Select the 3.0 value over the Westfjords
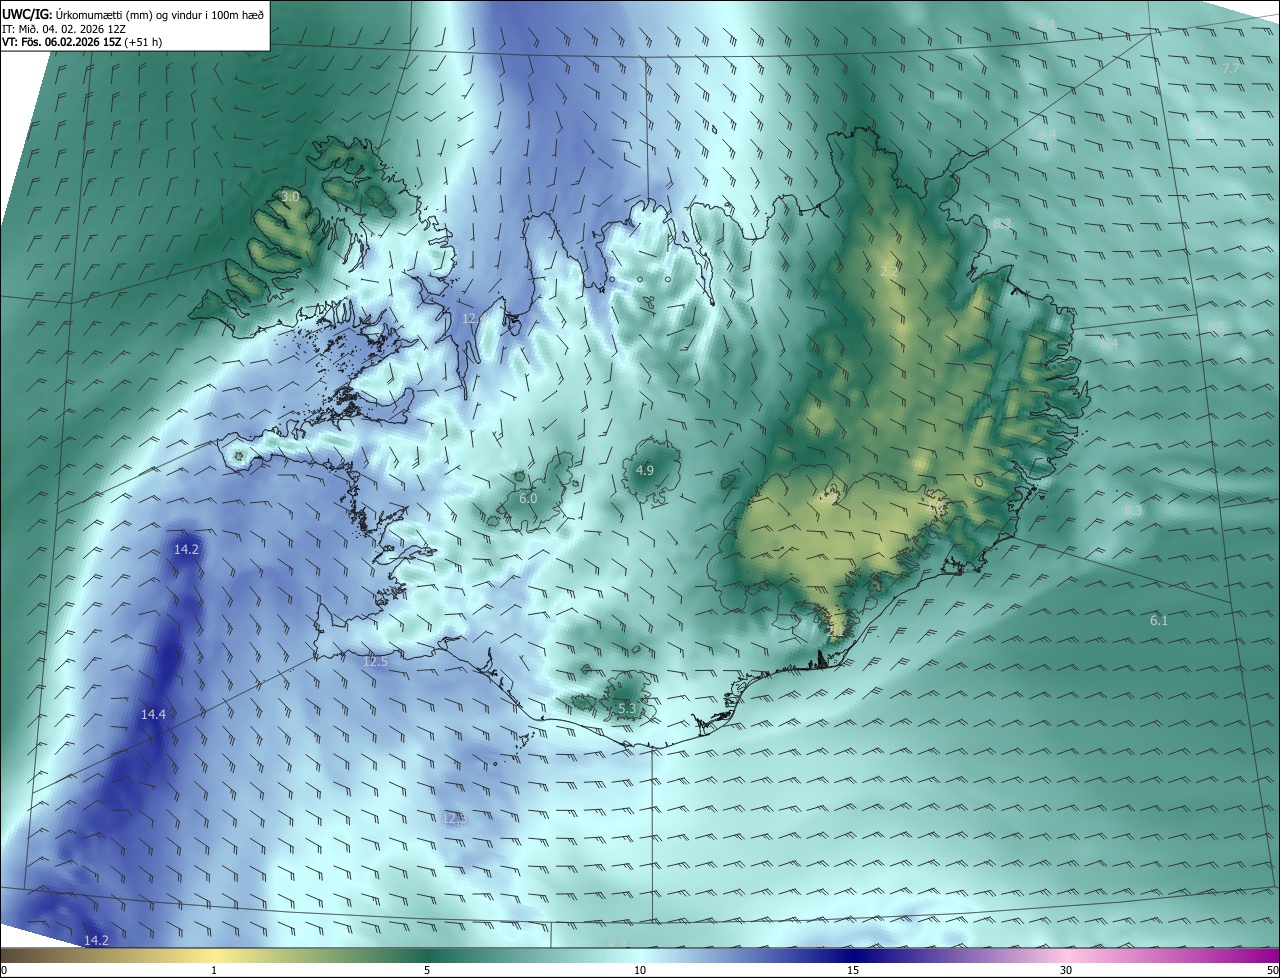 click(x=290, y=197)
